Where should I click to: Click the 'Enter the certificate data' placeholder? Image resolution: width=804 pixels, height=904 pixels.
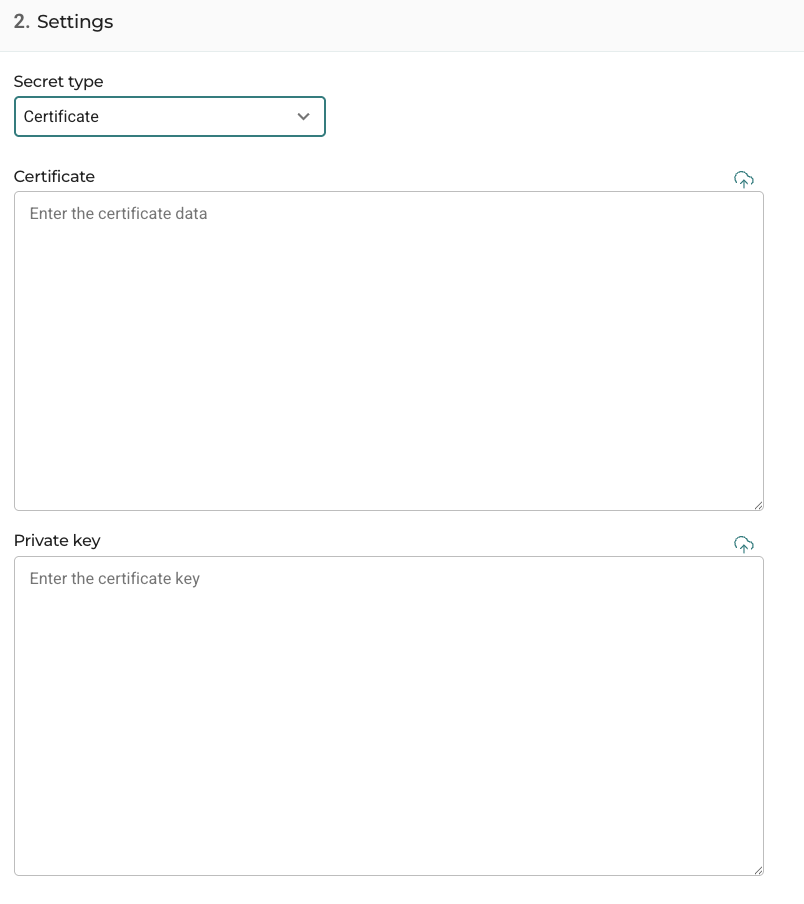pyautogui.click(x=118, y=213)
